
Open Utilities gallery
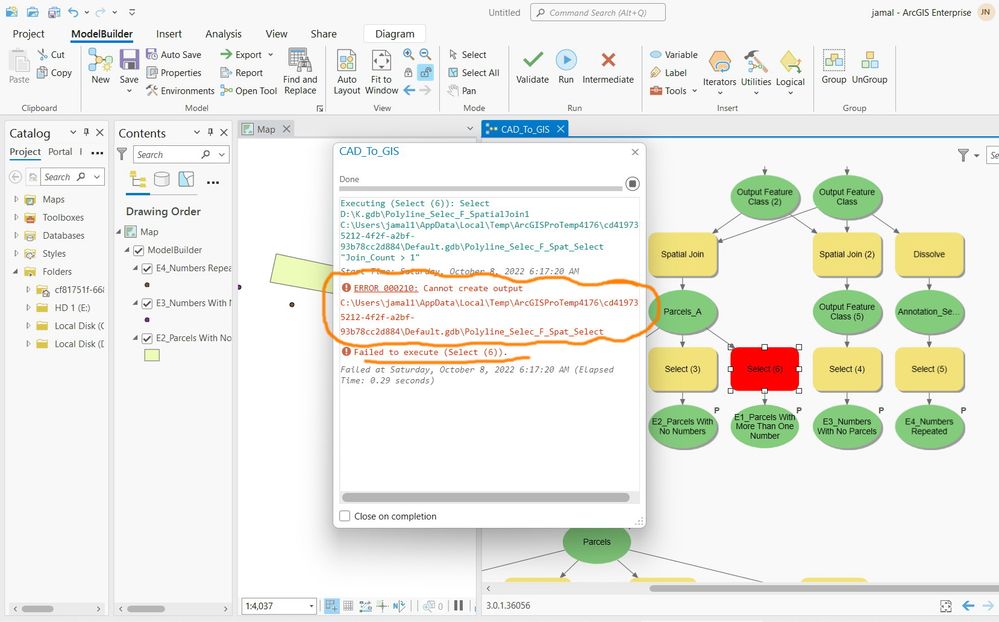pos(756,71)
